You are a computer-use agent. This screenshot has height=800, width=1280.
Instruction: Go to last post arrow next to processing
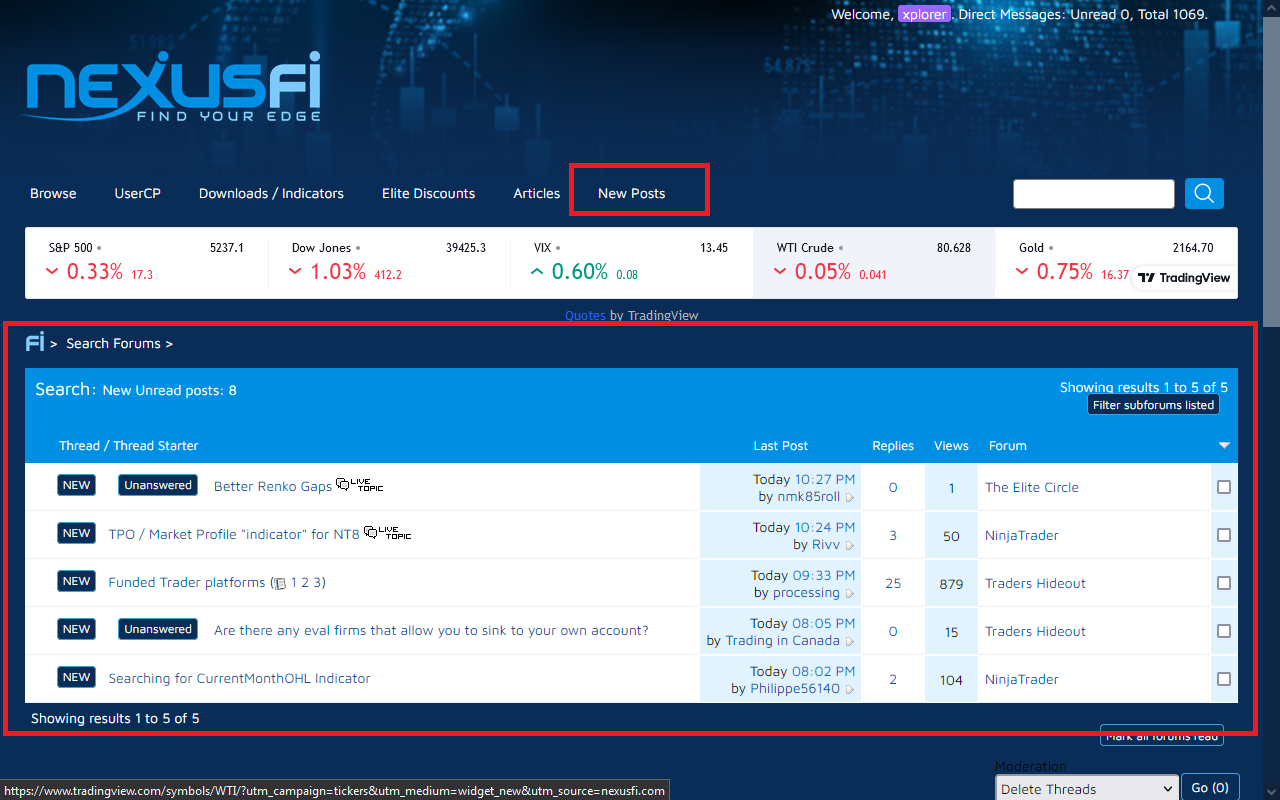tap(850, 593)
